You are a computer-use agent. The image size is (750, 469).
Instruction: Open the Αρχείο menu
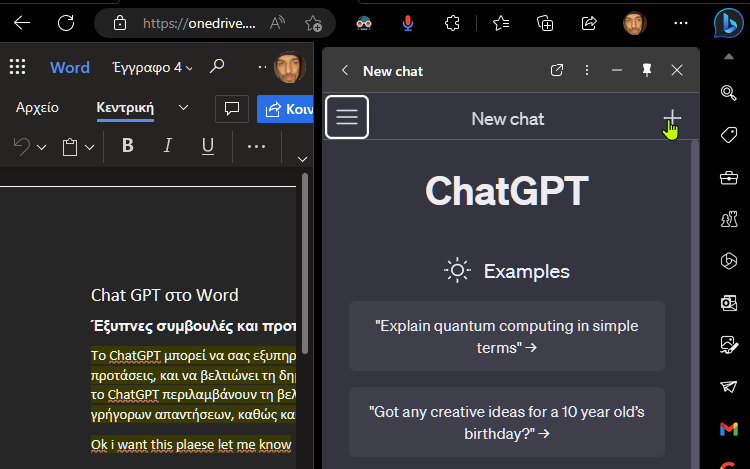point(37,108)
